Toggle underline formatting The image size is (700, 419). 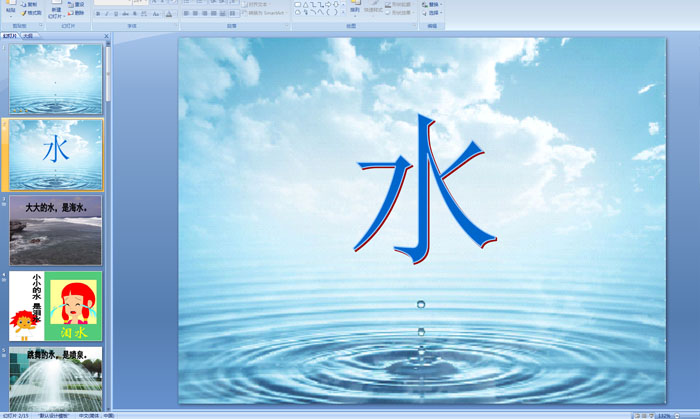click(x=116, y=14)
